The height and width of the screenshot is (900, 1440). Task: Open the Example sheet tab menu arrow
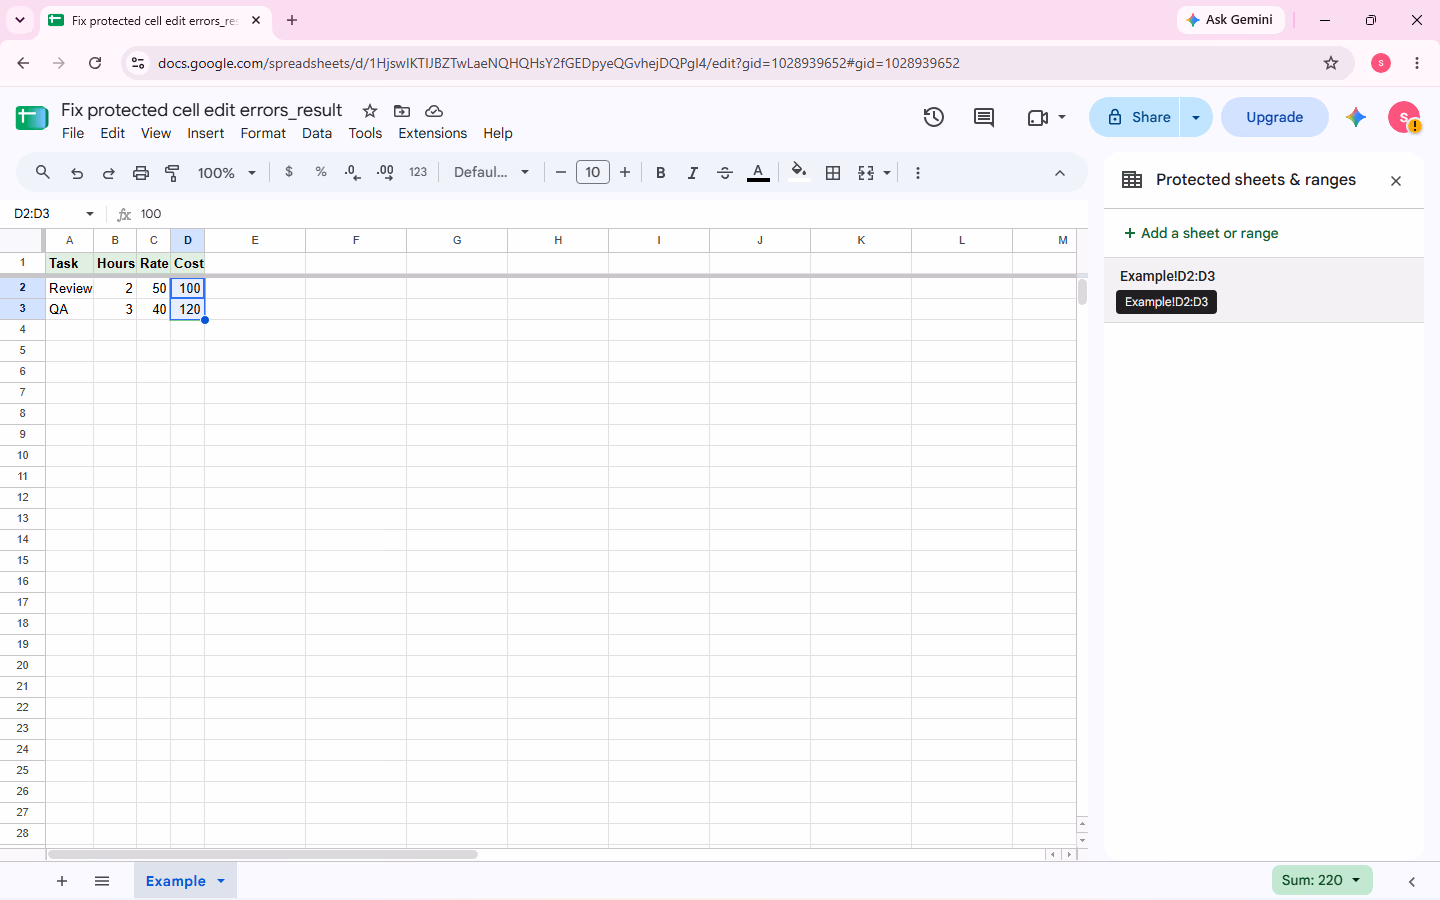tap(221, 881)
